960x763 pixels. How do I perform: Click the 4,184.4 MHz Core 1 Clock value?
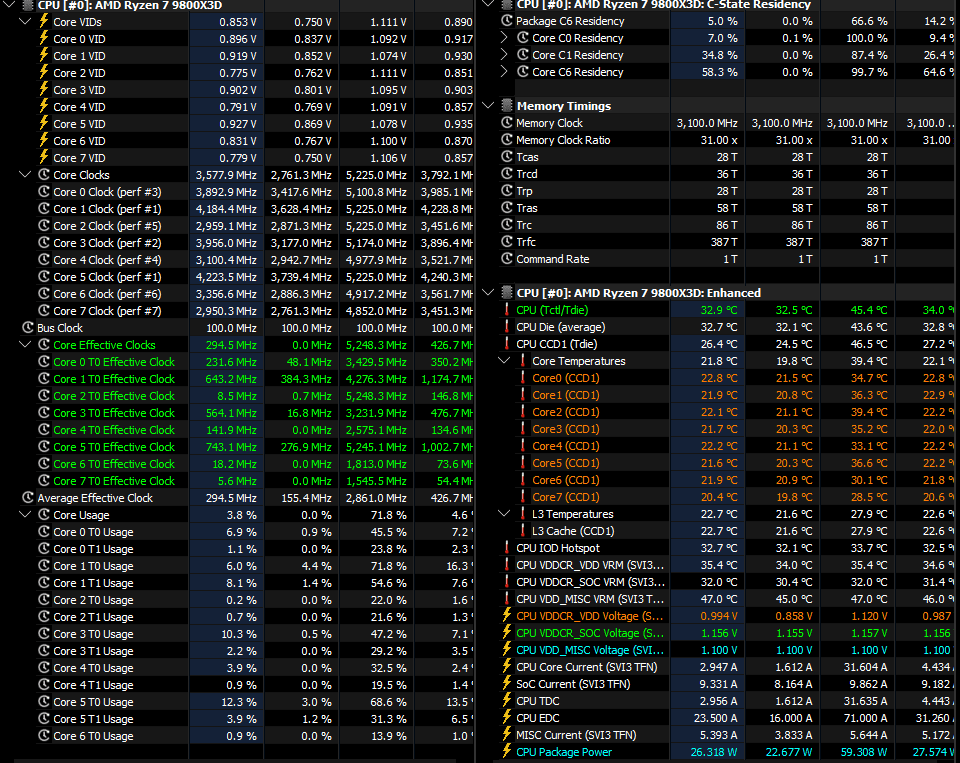226,209
